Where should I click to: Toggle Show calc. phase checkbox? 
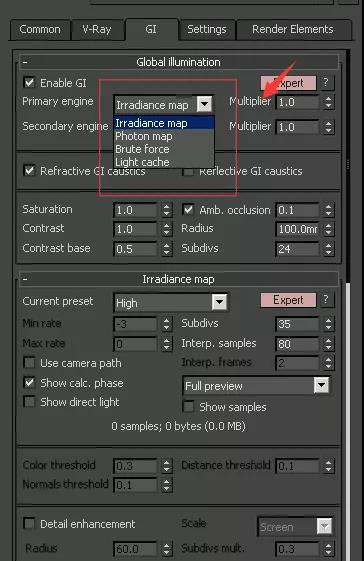coord(29,382)
